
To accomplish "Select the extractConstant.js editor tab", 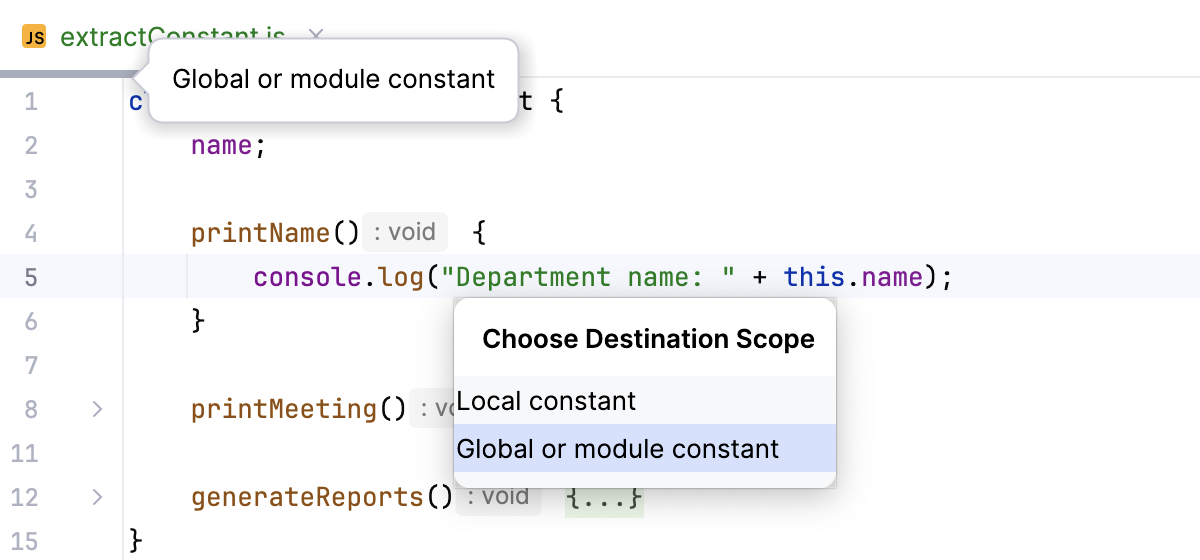I will tap(172, 38).
